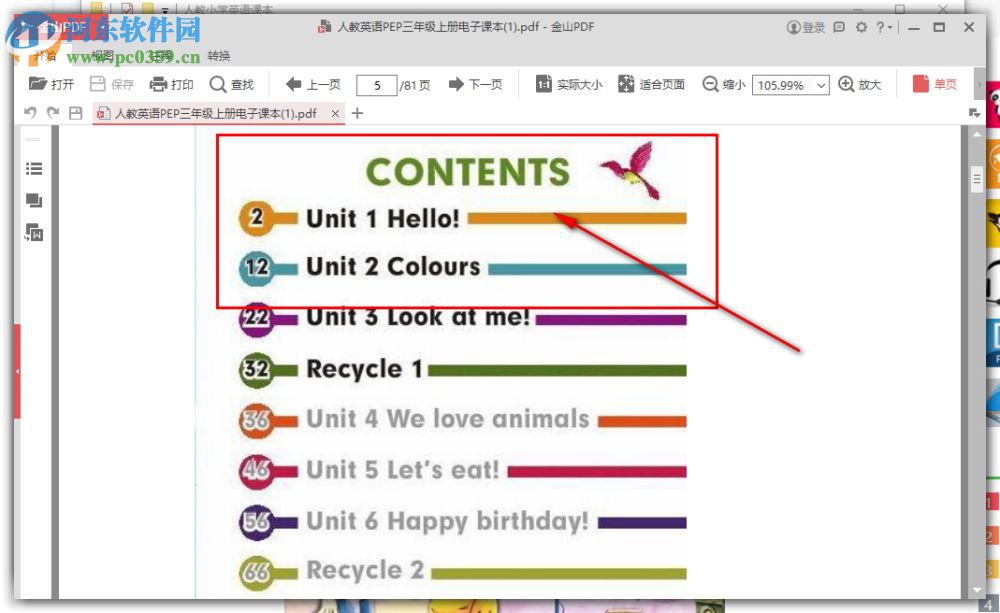Screen dimensions: 1000x613
Task: Open the 查找 search tool
Action: 232,84
